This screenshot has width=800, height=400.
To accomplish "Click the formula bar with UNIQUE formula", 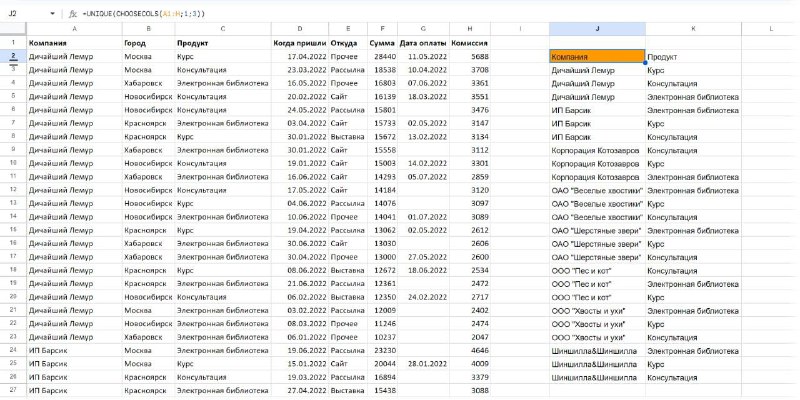I will (439, 14).
